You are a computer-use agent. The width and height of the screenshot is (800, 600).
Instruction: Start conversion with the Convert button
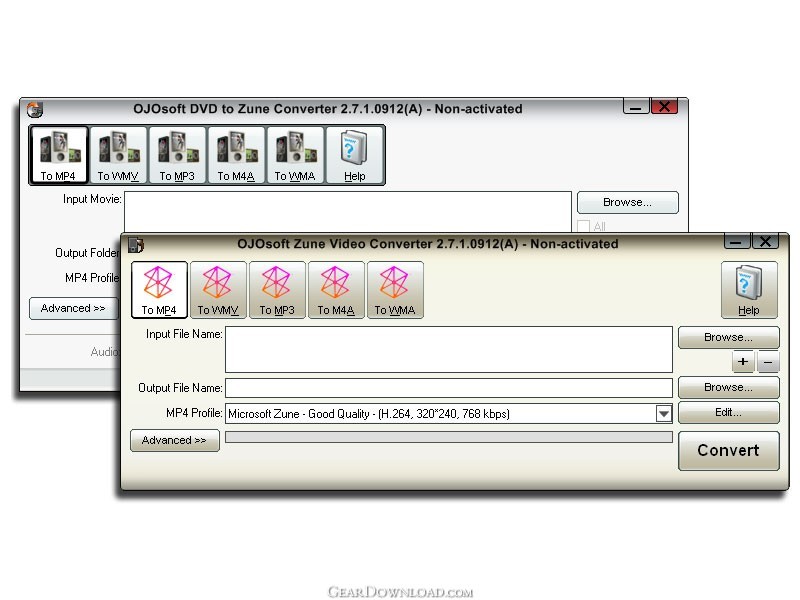point(729,451)
